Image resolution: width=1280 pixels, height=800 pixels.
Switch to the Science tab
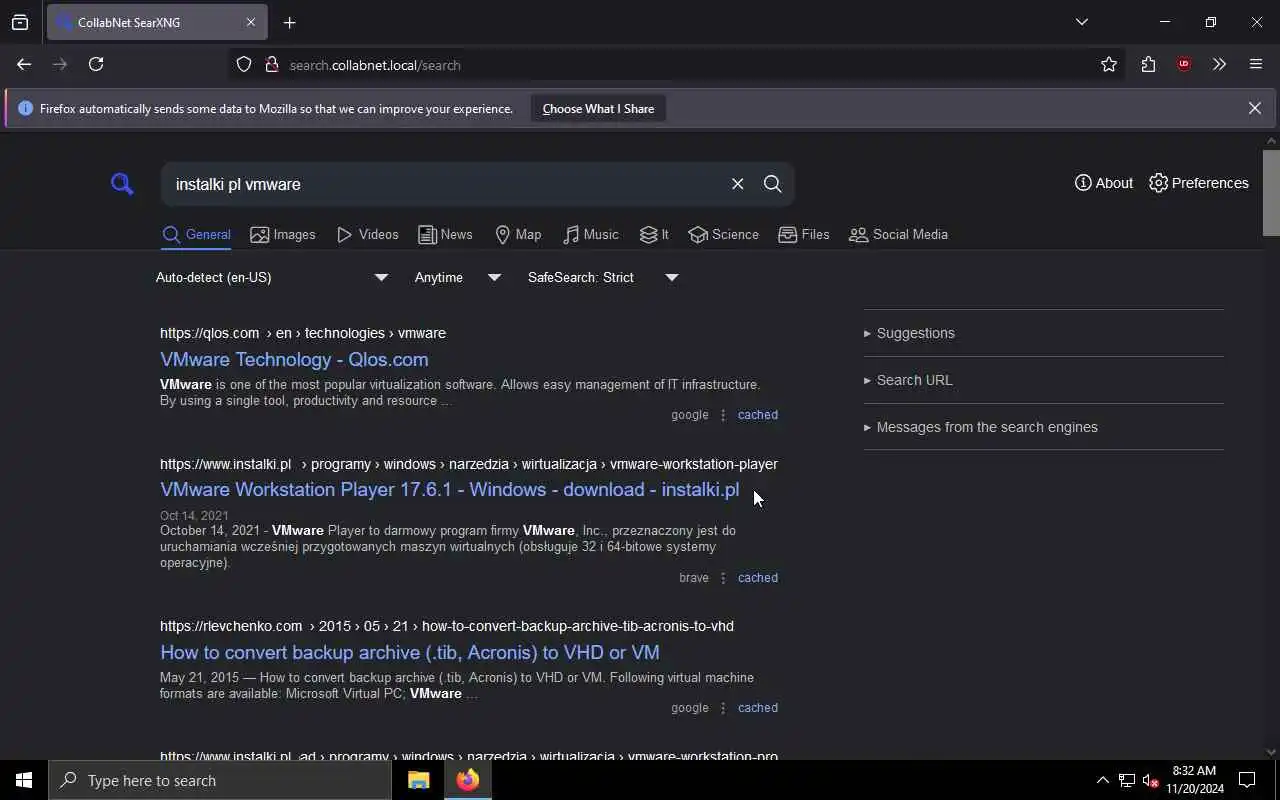coord(723,235)
